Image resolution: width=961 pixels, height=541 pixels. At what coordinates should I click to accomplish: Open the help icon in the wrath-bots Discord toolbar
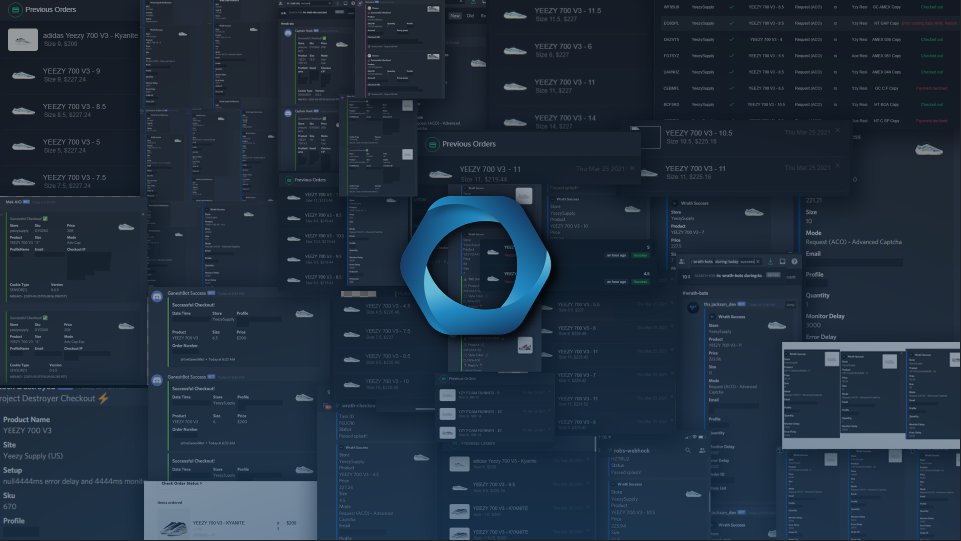[x=795, y=262]
